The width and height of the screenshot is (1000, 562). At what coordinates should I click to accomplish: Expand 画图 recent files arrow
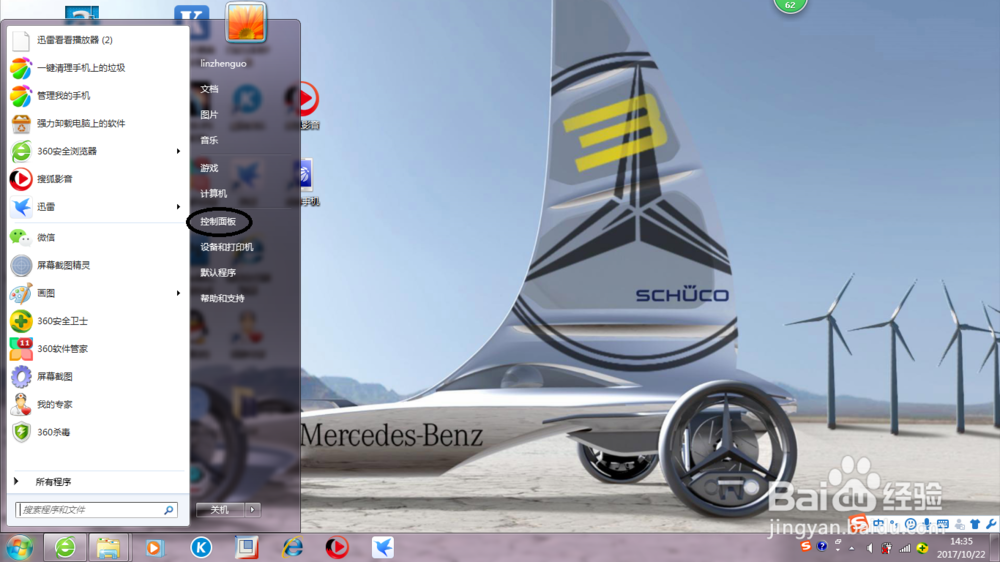coord(179,293)
